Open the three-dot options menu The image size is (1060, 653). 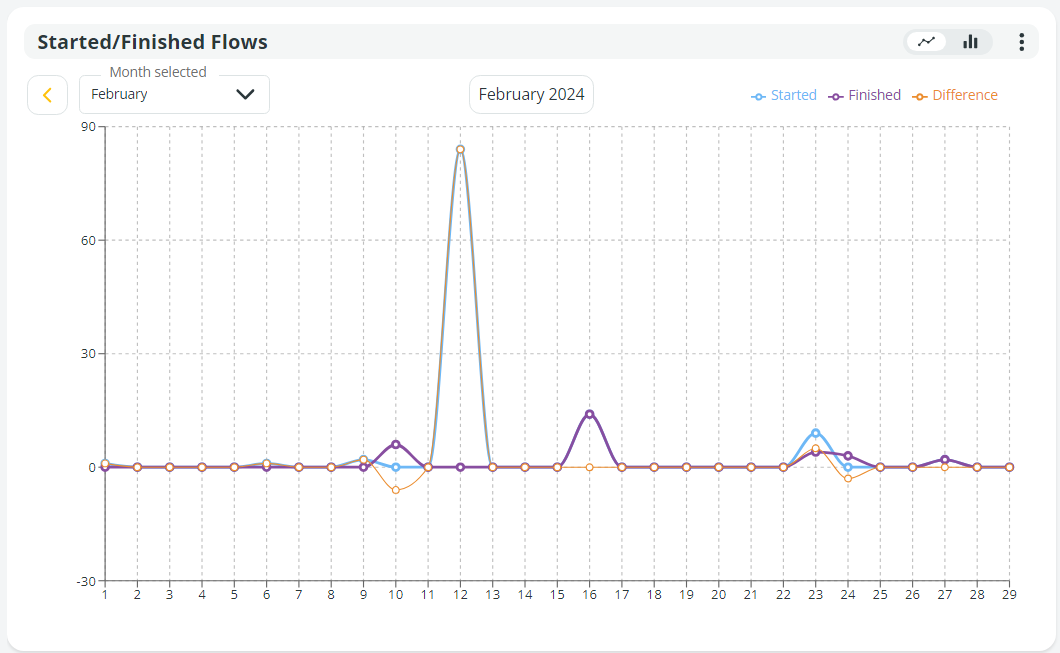1021,42
